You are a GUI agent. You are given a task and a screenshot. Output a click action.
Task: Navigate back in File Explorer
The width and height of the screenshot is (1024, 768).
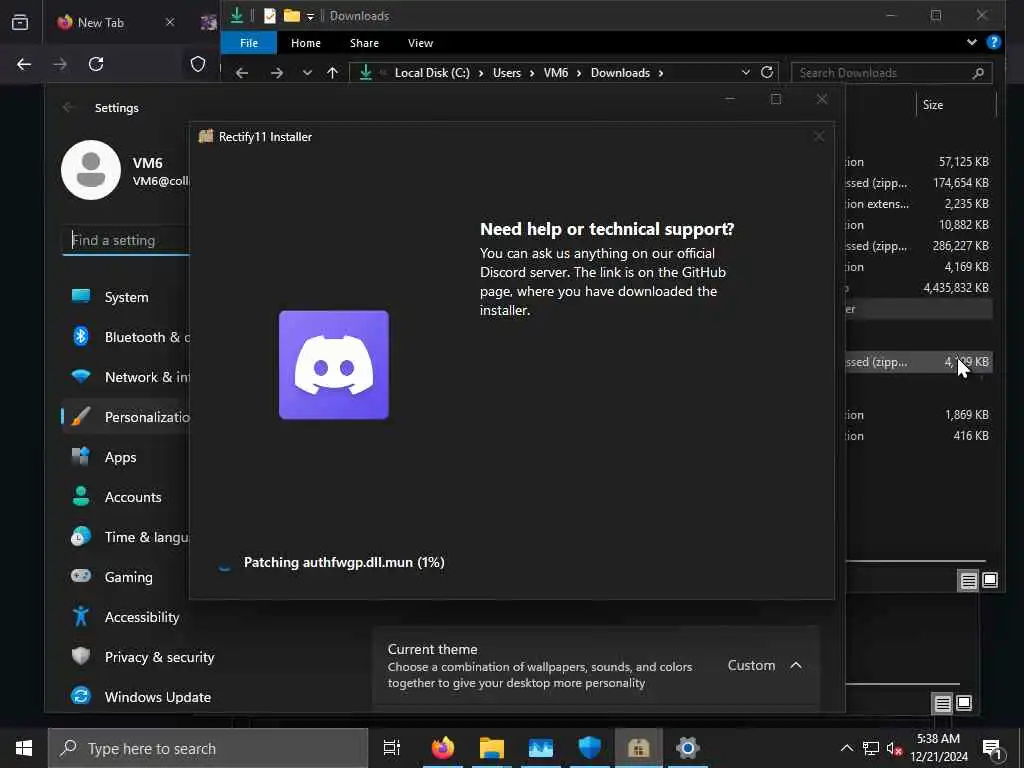pyautogui.click(x=242, y=73)
